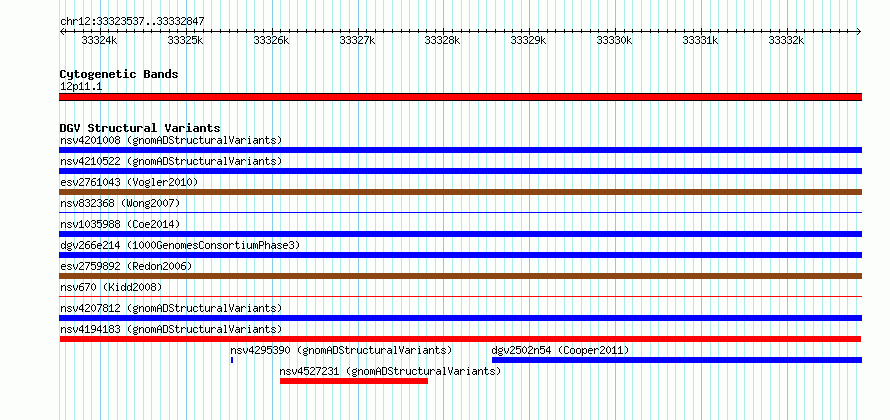Click the nsv4201008 variant label
The width and height of the screenshot is (890, 420).
point(171,140)
